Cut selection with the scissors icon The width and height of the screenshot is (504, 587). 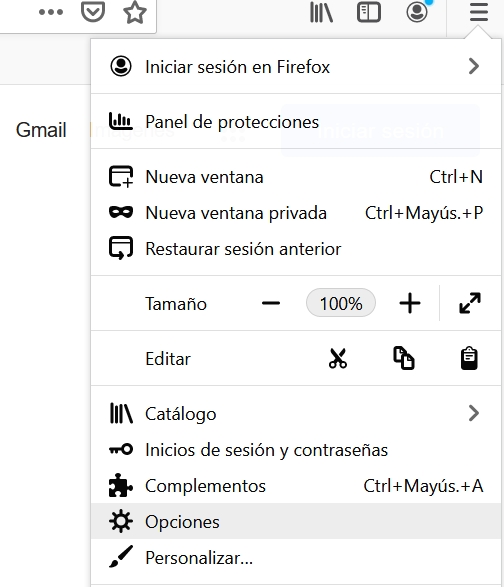[x=338, y=358]
